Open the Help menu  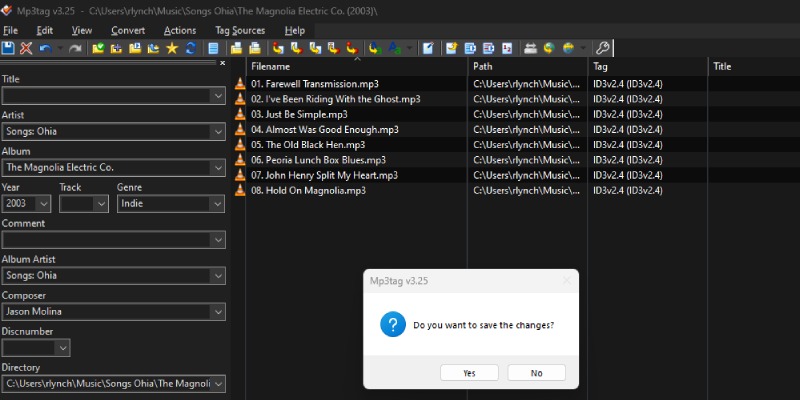(294, 31)
